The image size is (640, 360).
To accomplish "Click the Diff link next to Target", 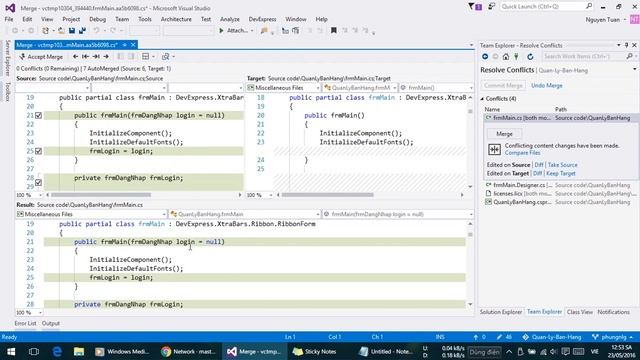I will click(537, 173).
